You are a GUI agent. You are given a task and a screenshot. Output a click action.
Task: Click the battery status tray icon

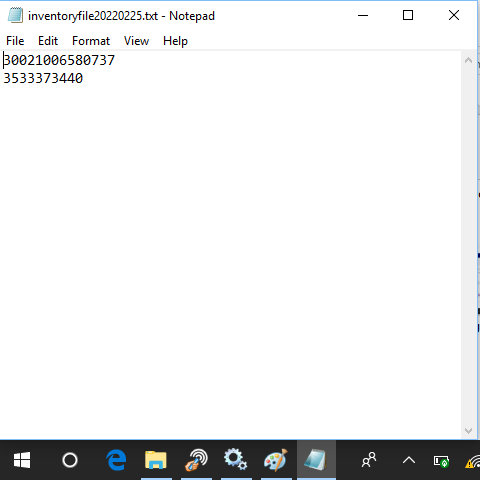click(441, 461)
